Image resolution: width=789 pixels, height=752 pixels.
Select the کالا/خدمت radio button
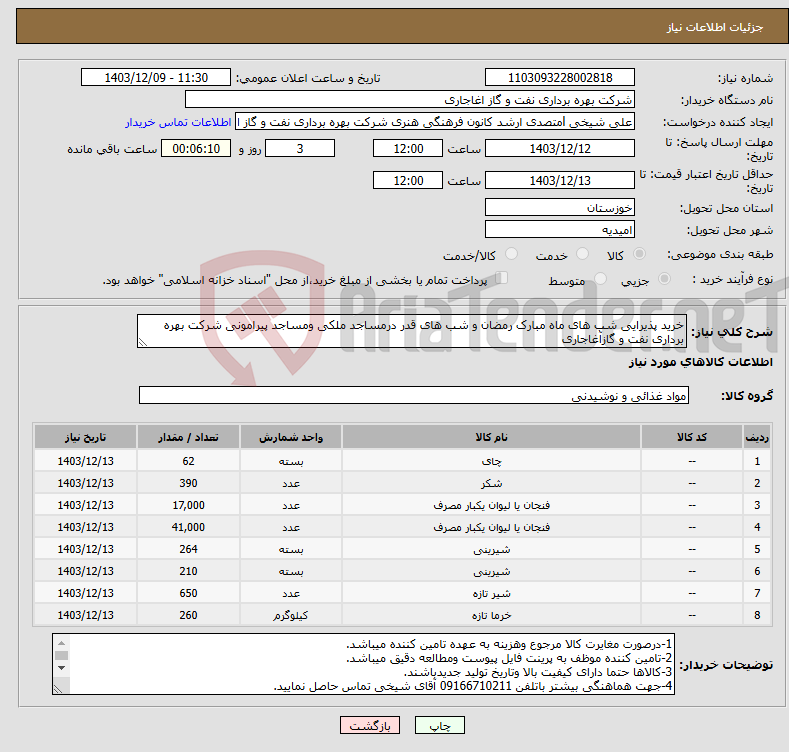click(511, 254)
